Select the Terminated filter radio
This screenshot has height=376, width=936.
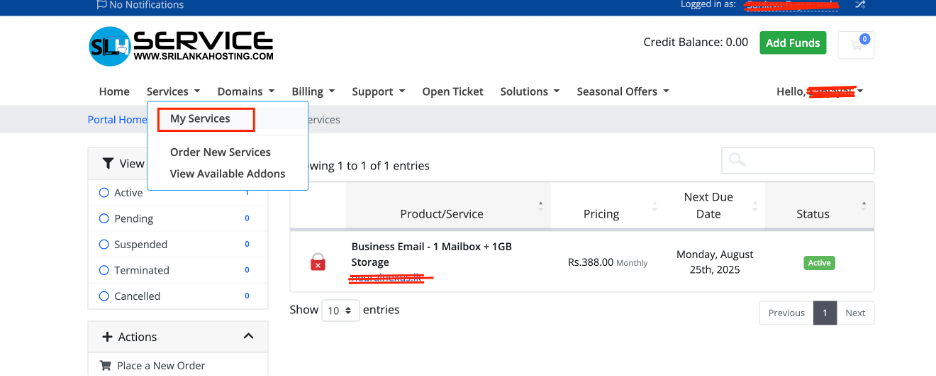(x=104, y=270)
